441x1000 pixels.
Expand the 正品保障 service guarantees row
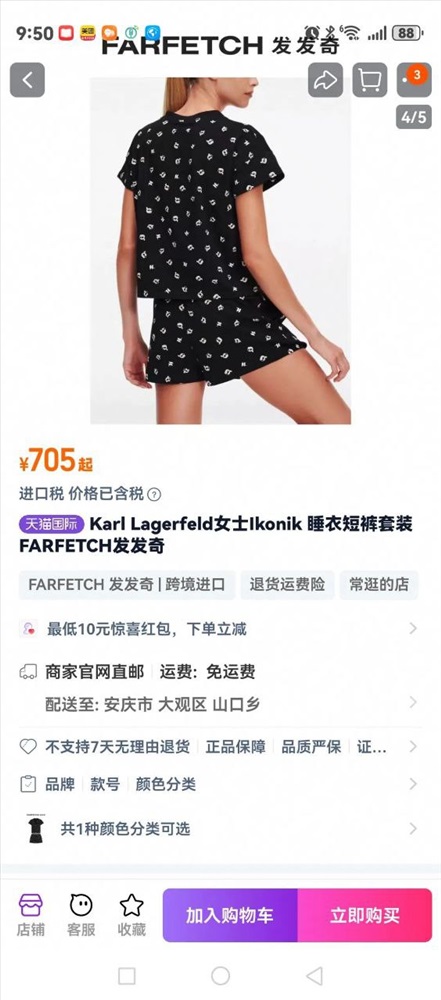(x=220, y=747)
